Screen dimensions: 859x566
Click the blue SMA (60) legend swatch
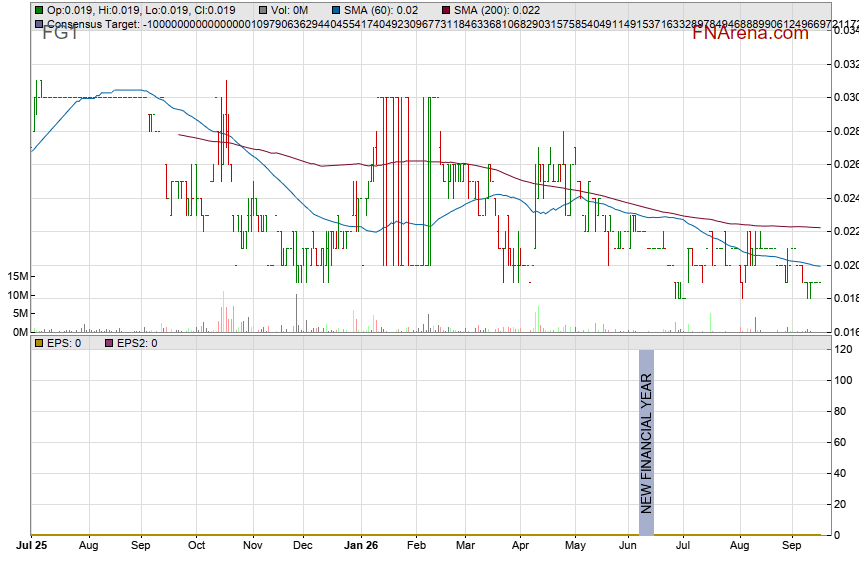[x=336, y=10]
